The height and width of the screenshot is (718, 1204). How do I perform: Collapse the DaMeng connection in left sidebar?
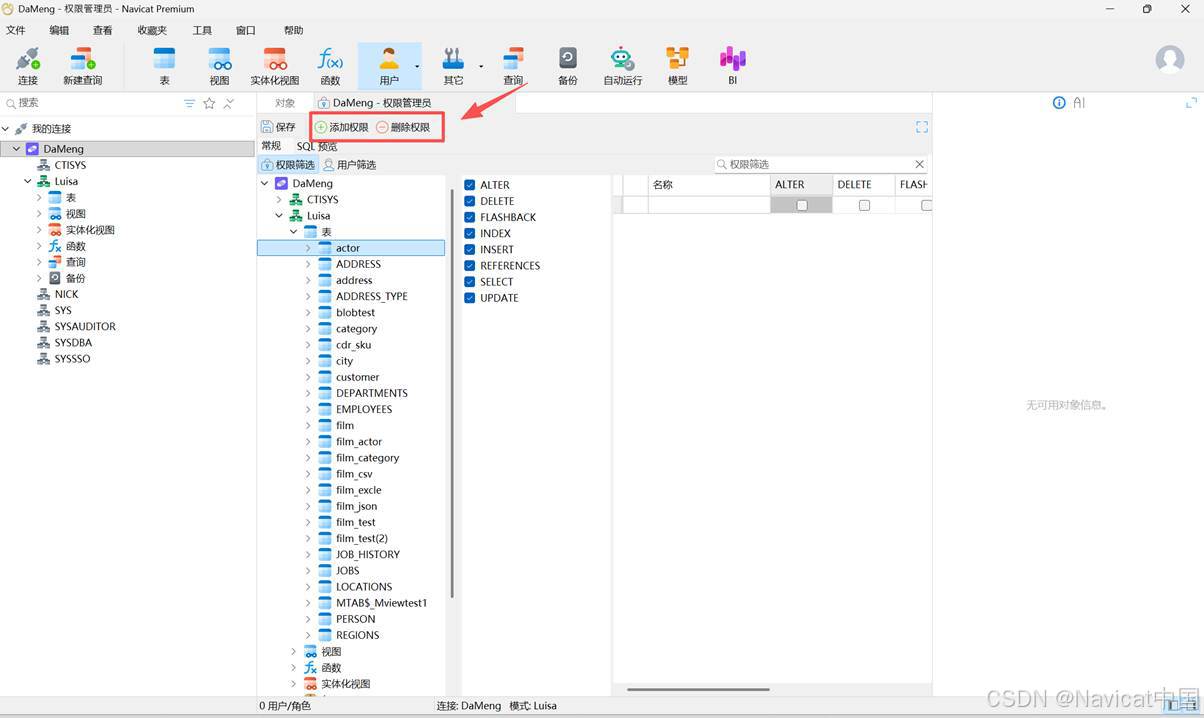16,149
